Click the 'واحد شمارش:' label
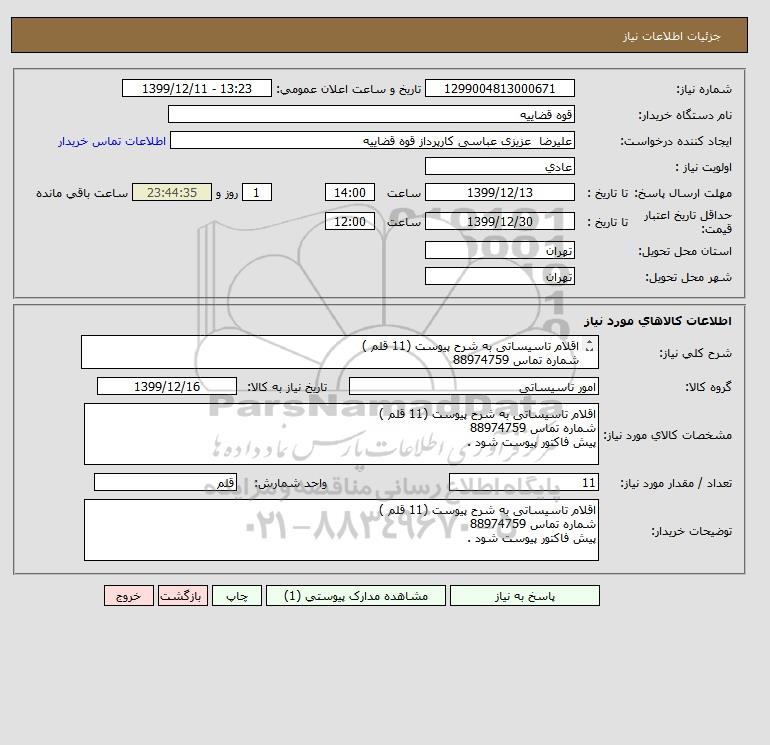 click(x=290, y=483)
